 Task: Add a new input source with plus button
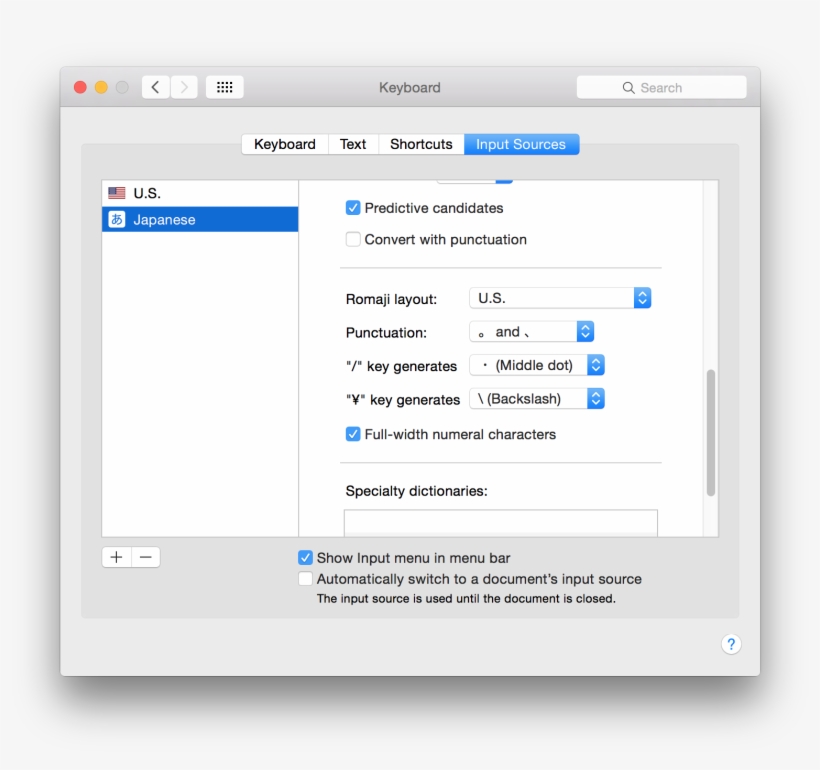pyautogui.click(x=116, y=557)
